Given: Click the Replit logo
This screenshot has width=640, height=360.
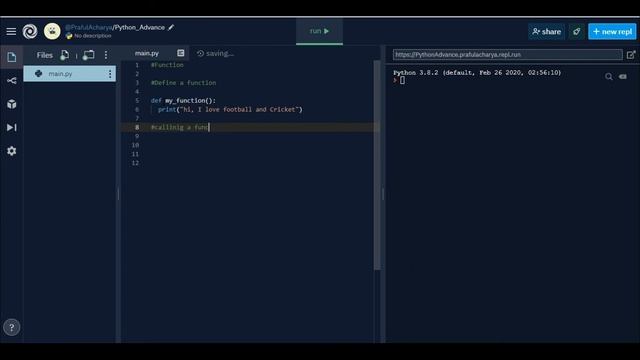Looking at the screenshot, I should (30, 31).
